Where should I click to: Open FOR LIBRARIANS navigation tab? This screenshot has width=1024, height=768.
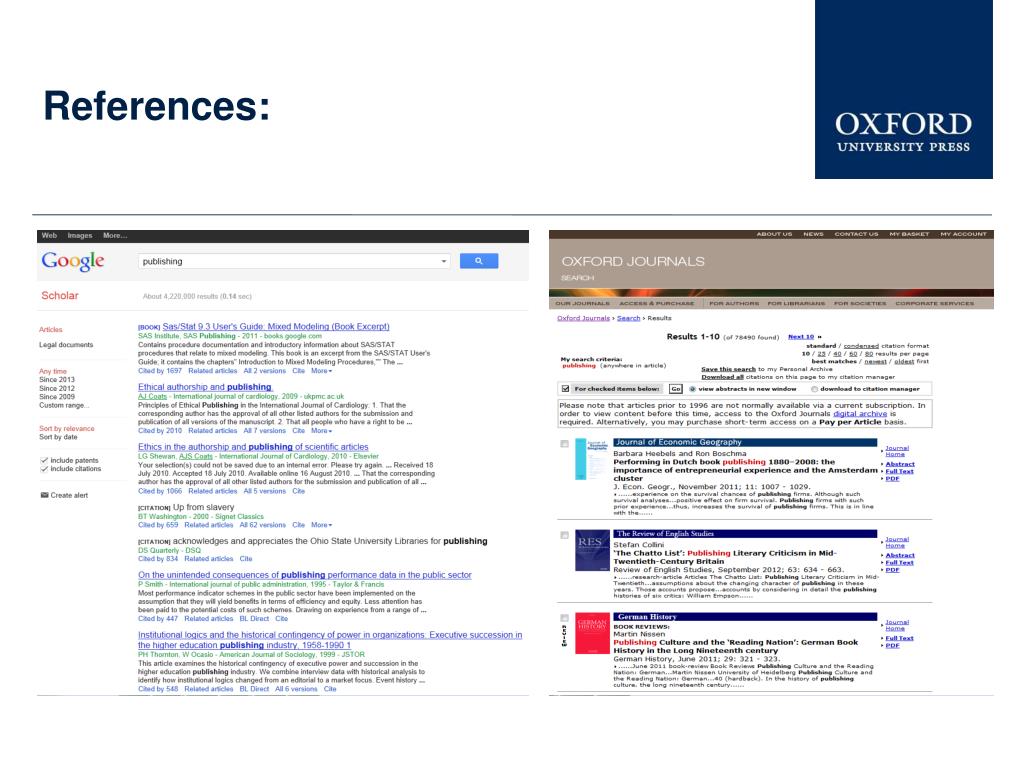[x=796, y=304]
